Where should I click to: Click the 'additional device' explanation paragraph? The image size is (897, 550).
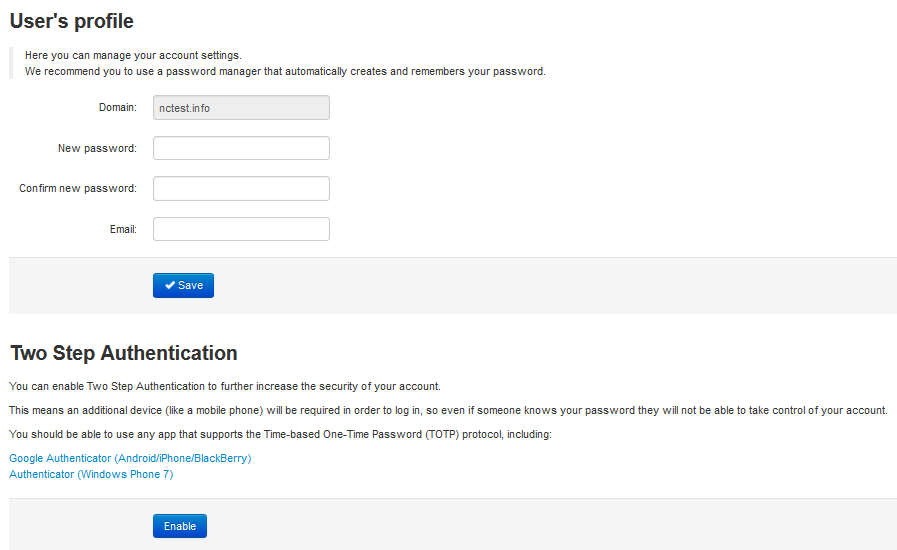[x=448, y=410]
